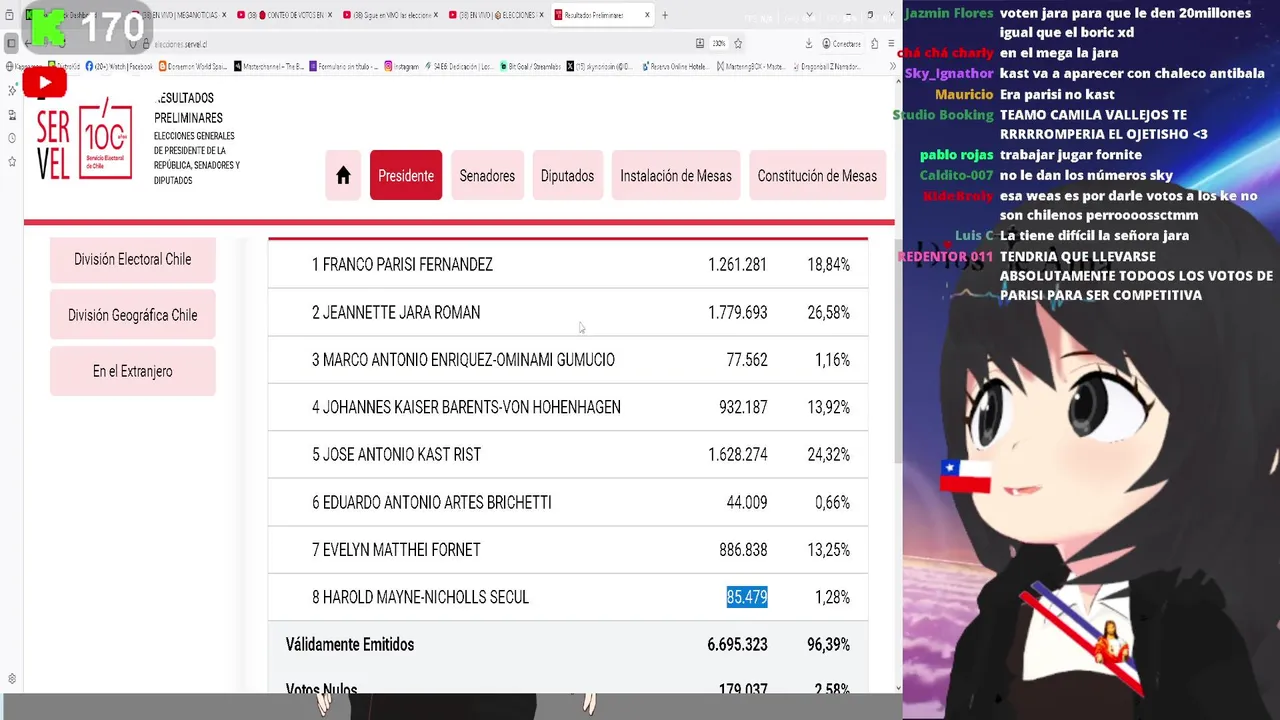Click the Conectarse account button
Viewport: 1280px width, 720px height.
841,44
